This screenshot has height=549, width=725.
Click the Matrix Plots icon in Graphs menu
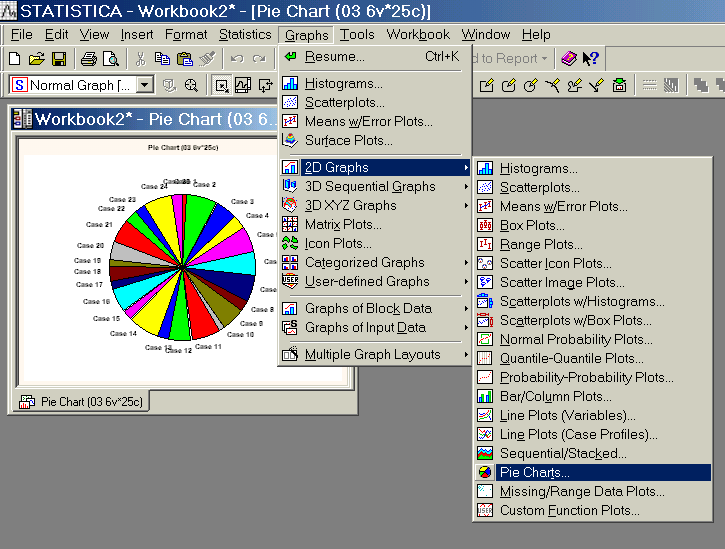290,224
